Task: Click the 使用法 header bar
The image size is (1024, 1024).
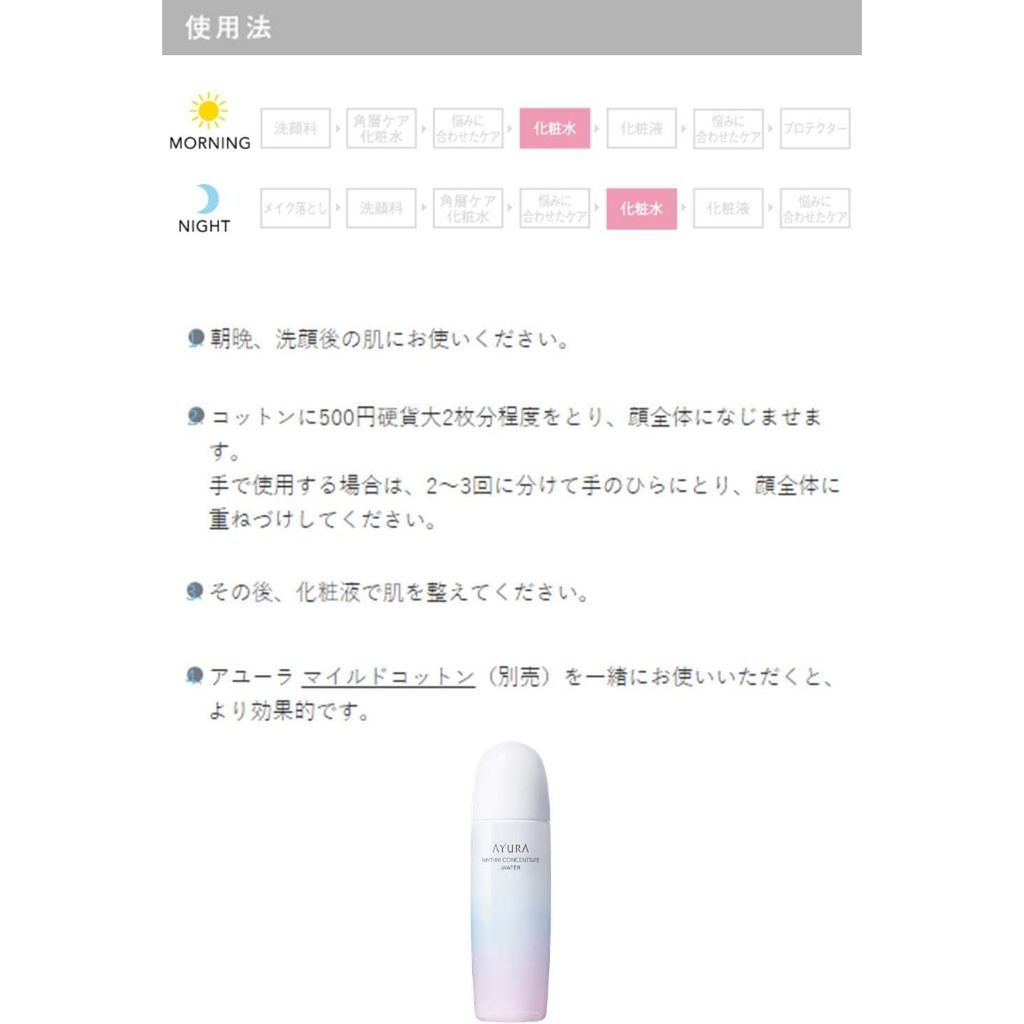Action: coord(511,27)
